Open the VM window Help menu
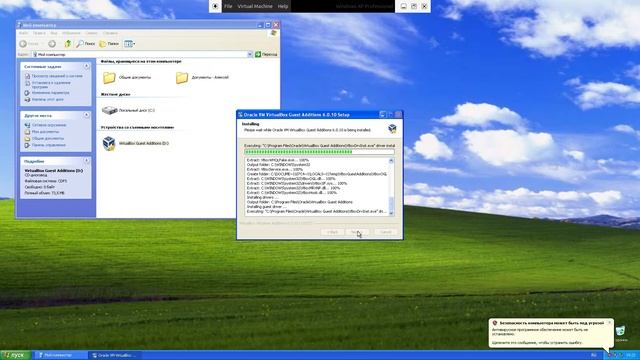 point(283,6)
